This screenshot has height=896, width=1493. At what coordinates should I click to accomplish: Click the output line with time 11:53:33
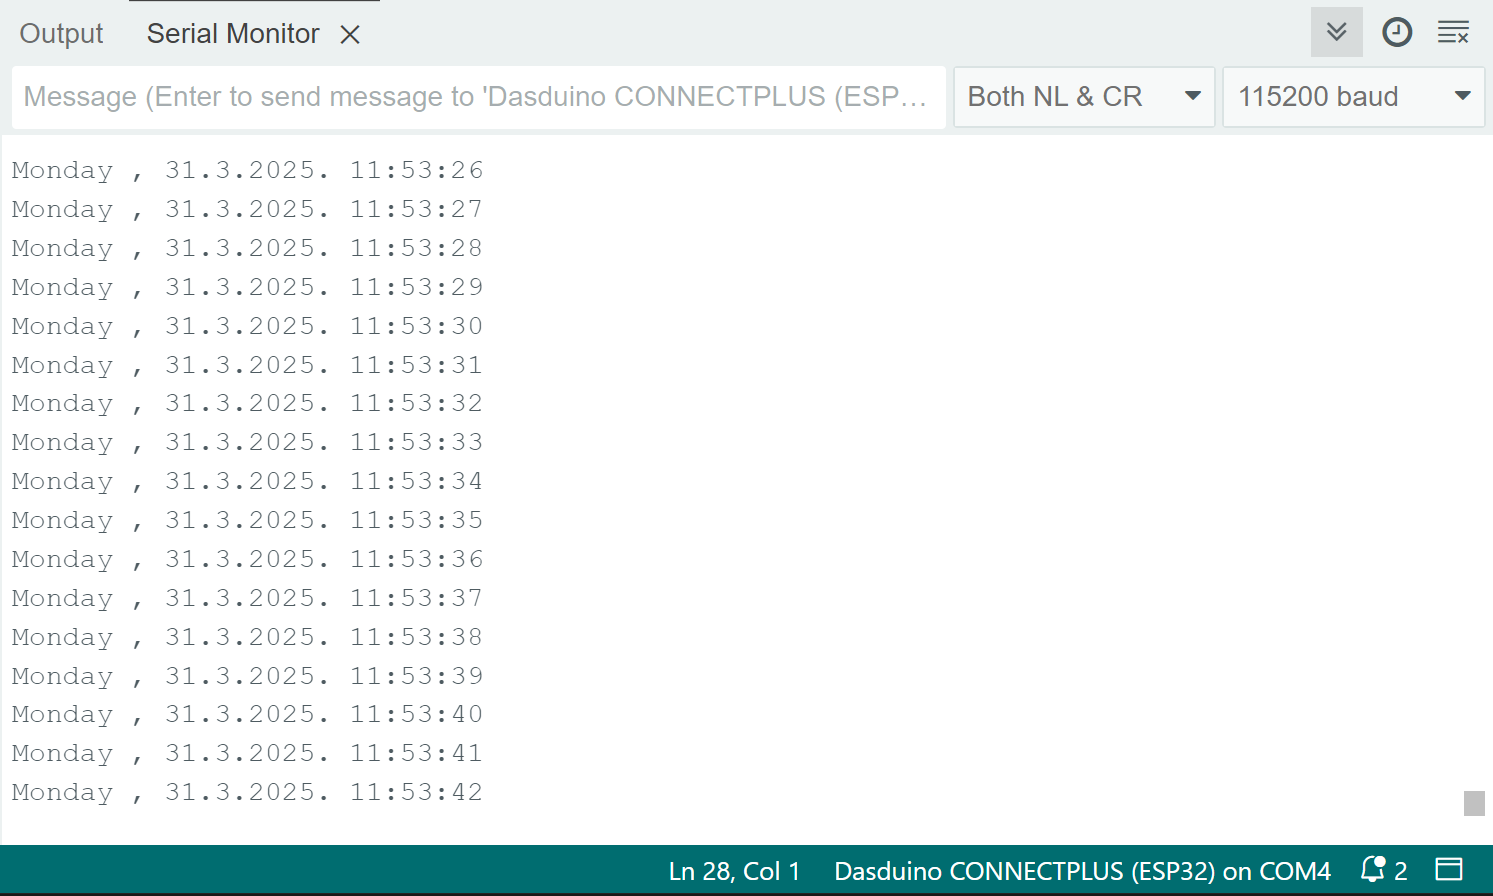click(247, 442)
